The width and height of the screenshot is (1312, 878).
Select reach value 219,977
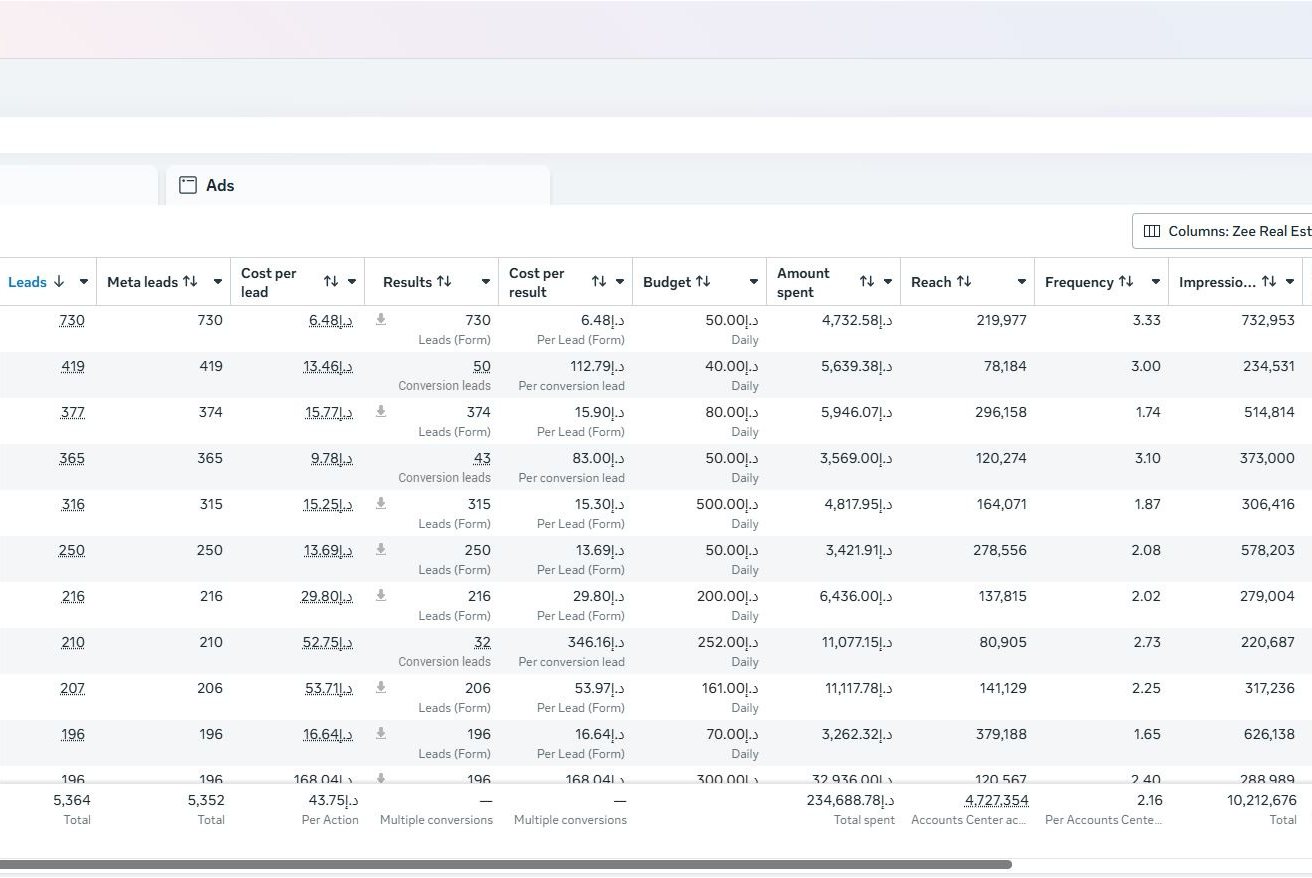(x=1001, y=321)
